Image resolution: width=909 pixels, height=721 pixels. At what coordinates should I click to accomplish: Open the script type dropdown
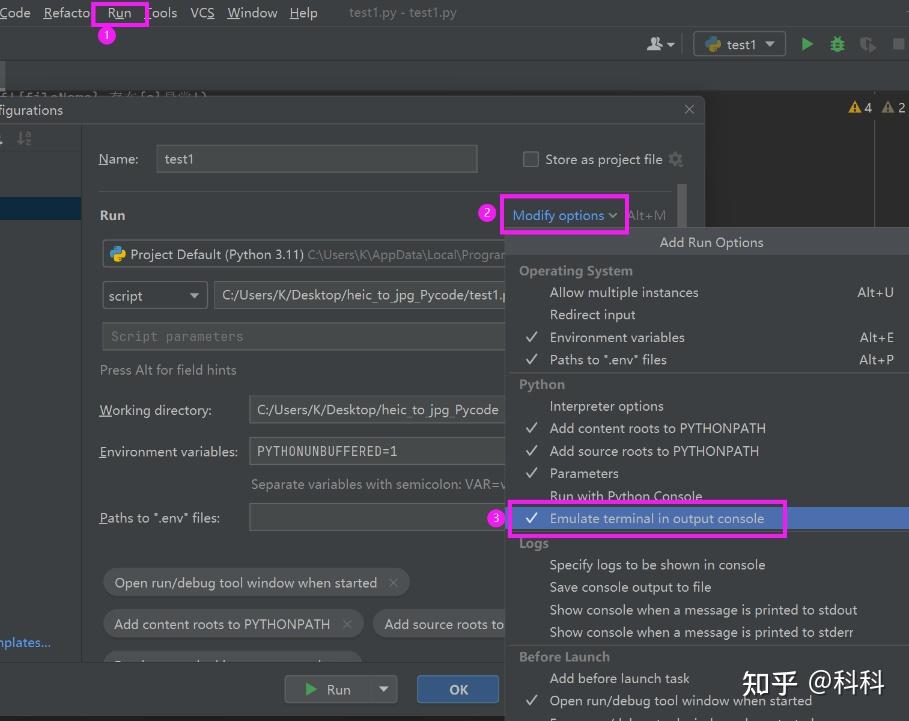click(x=154, y=295)
